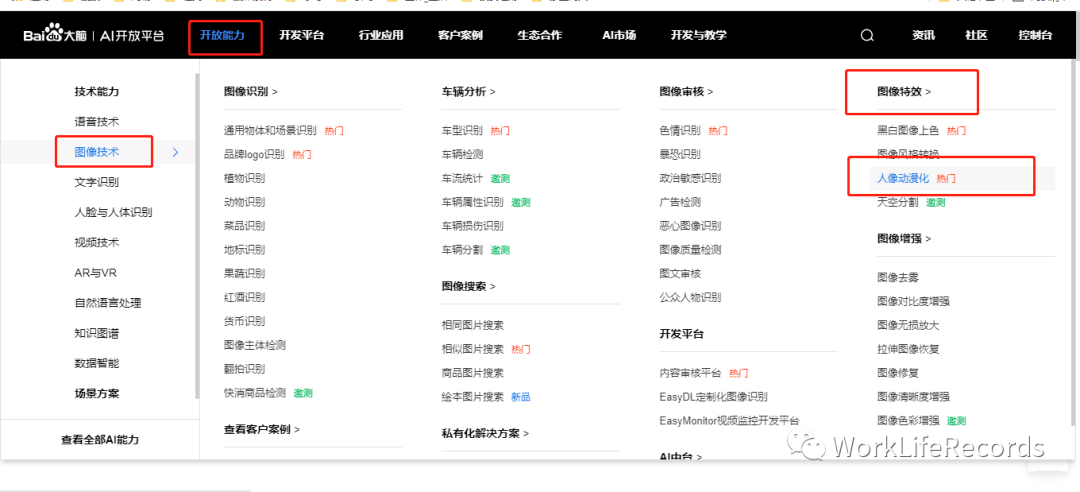
Task: Open the 开放能力 menu
Action: coord(222,35)
